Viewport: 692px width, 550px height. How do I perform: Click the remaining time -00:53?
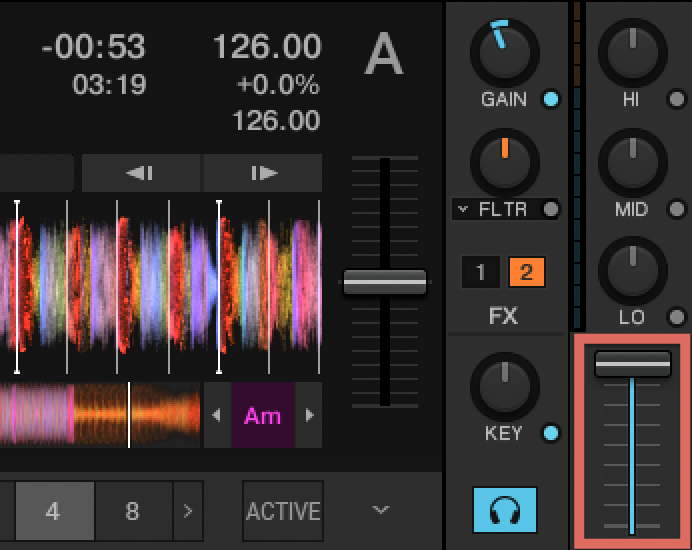[93, 46]
